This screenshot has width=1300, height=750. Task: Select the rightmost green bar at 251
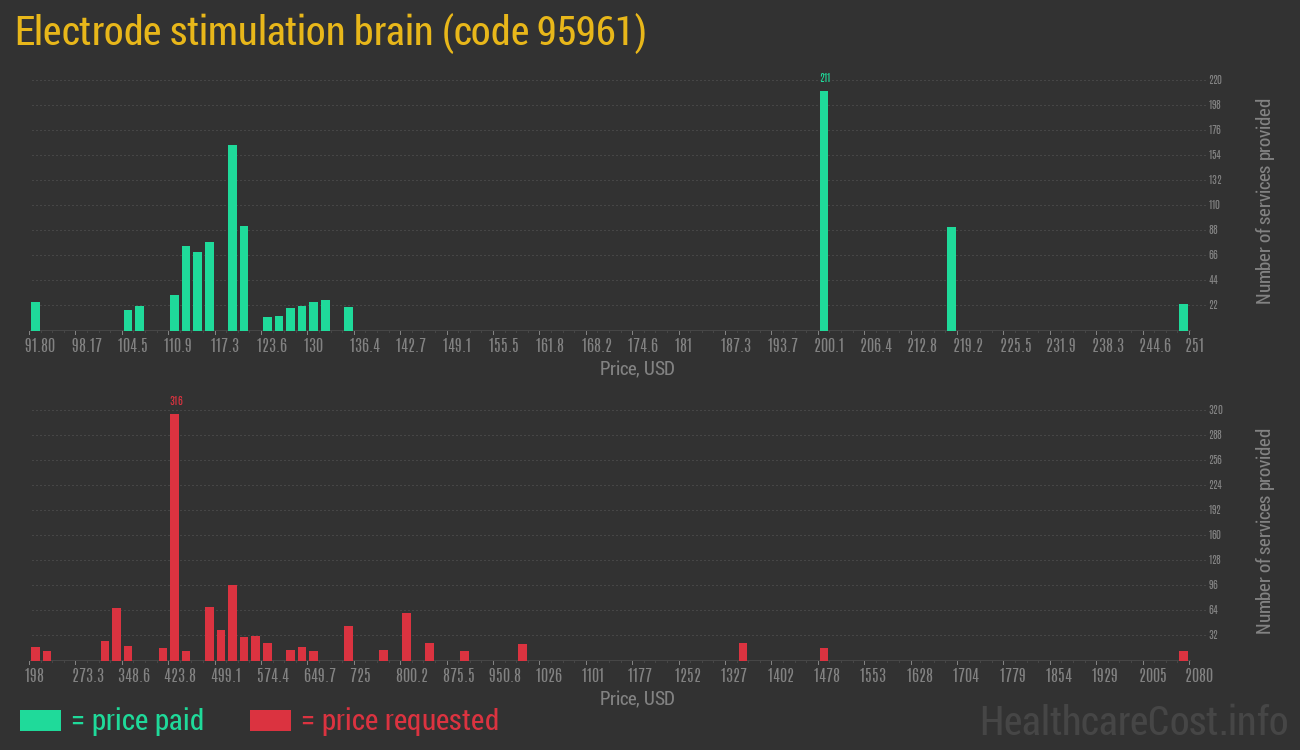pyautogui.click(x=1185, y=315)
